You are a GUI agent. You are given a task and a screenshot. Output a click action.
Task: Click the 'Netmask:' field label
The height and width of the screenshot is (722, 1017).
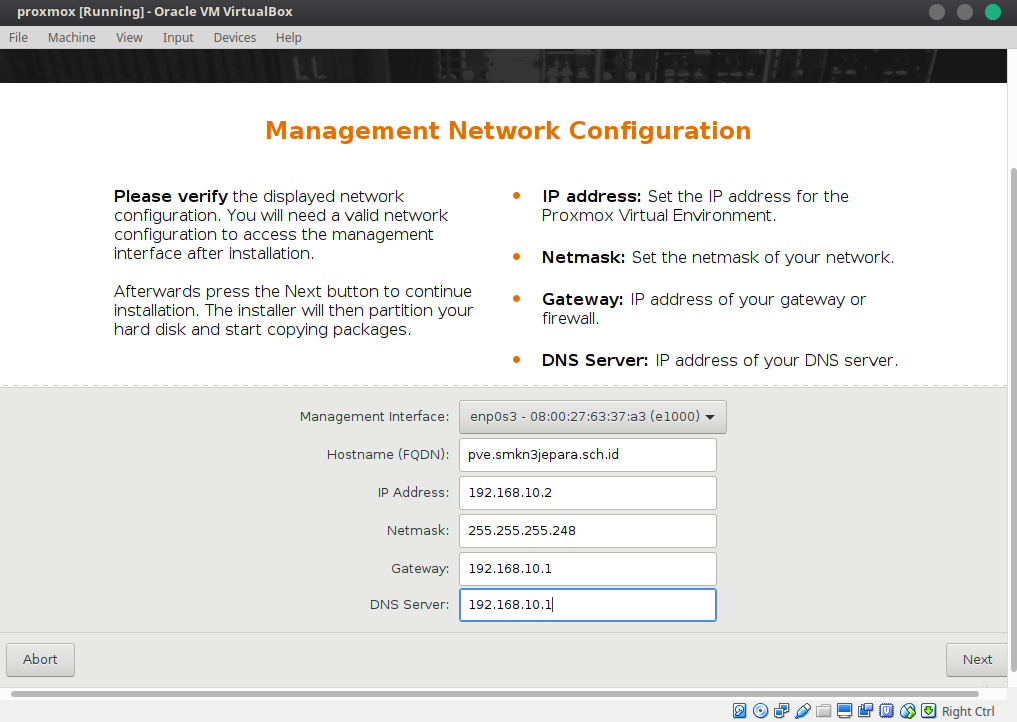pyautogui.click(x=418, y=531)
